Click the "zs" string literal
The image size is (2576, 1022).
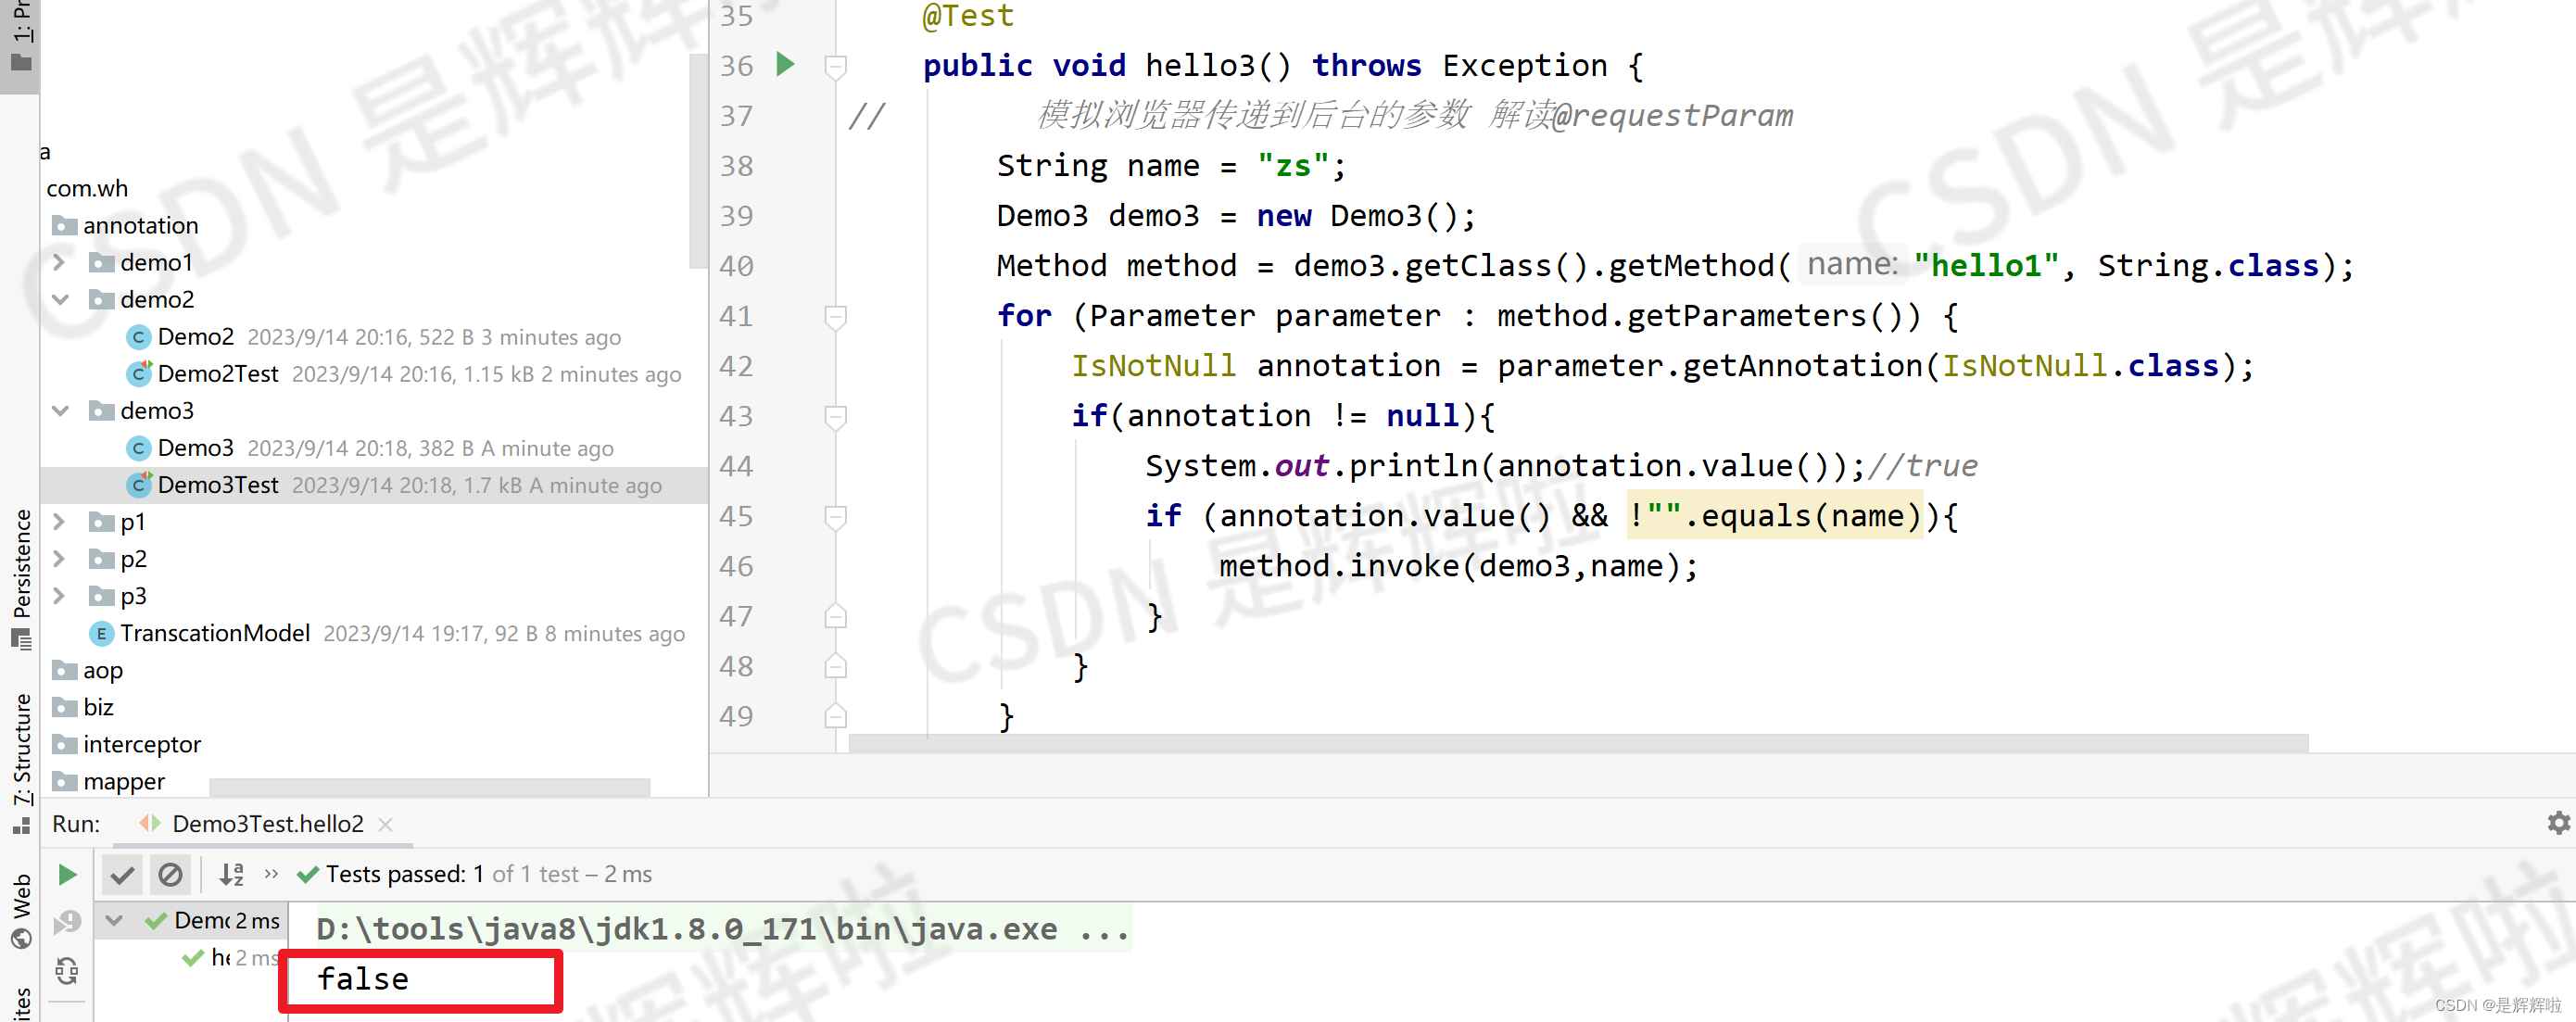(1293, 166)
